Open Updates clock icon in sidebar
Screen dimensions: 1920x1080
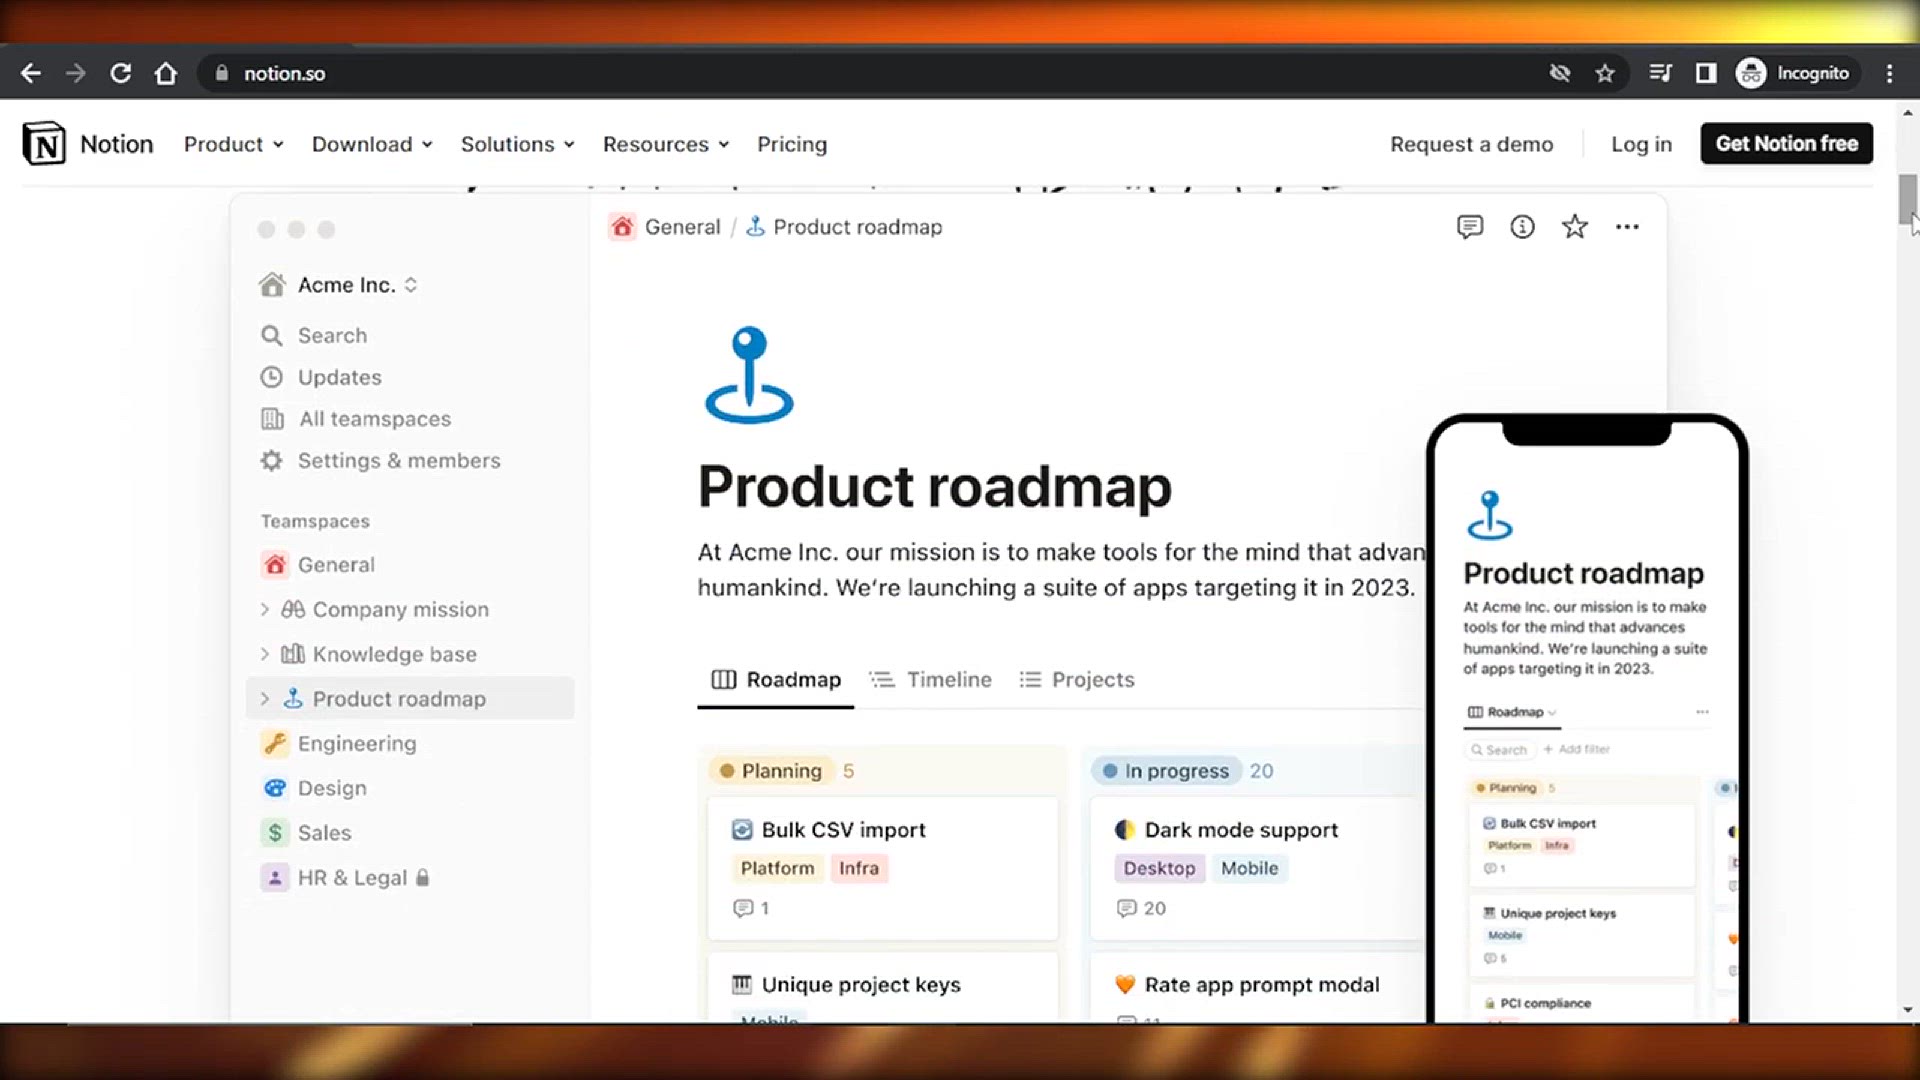tap(272, 377)
